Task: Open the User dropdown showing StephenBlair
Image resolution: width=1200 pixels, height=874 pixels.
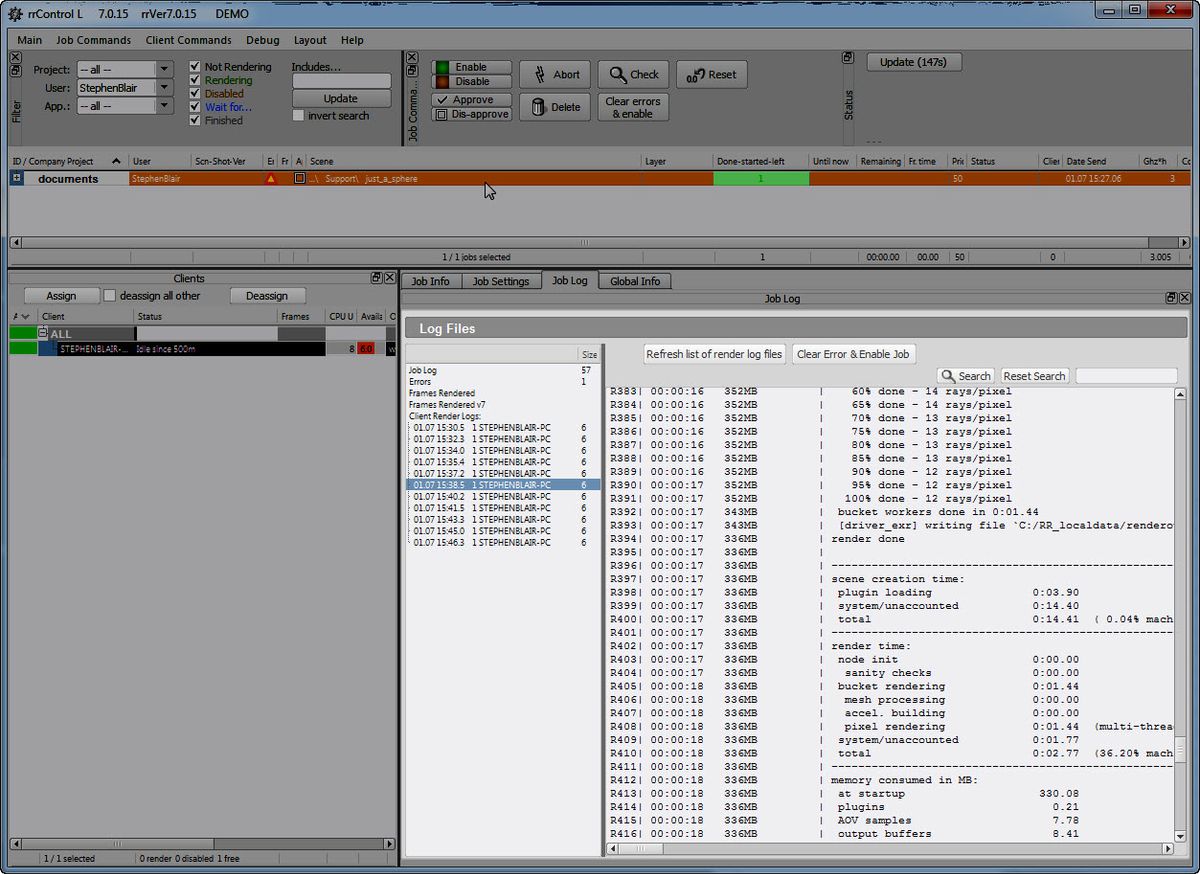Action: (164, 88)
